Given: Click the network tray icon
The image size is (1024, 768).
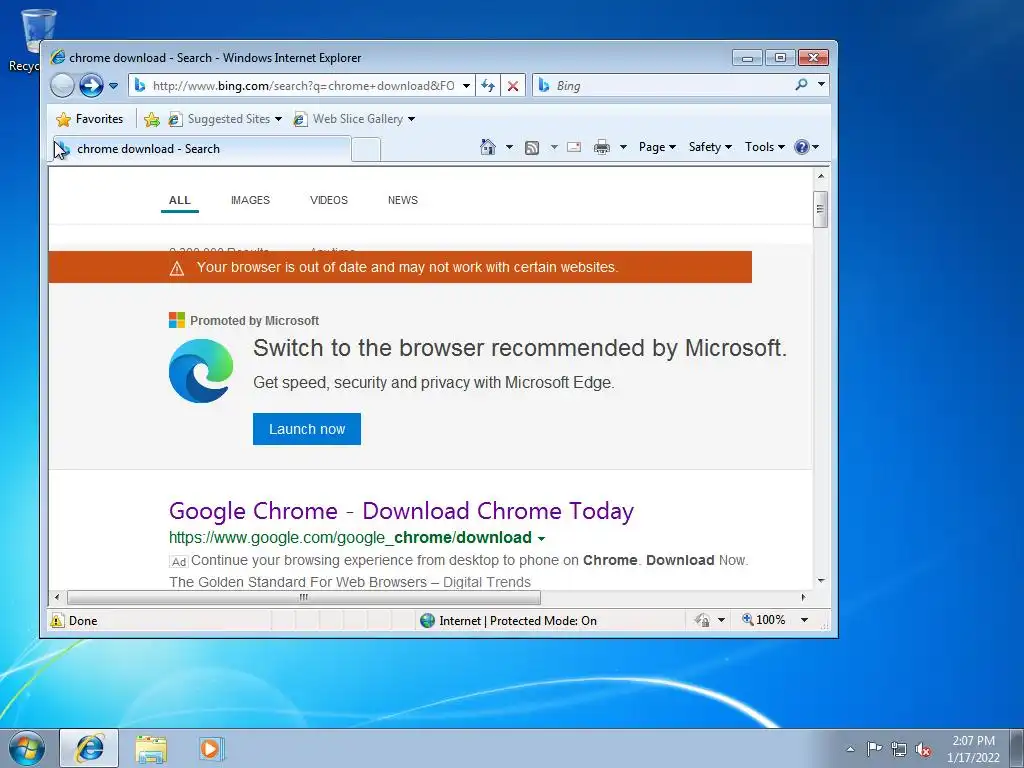Looking at the screenshot, I should tap(899, 750).
